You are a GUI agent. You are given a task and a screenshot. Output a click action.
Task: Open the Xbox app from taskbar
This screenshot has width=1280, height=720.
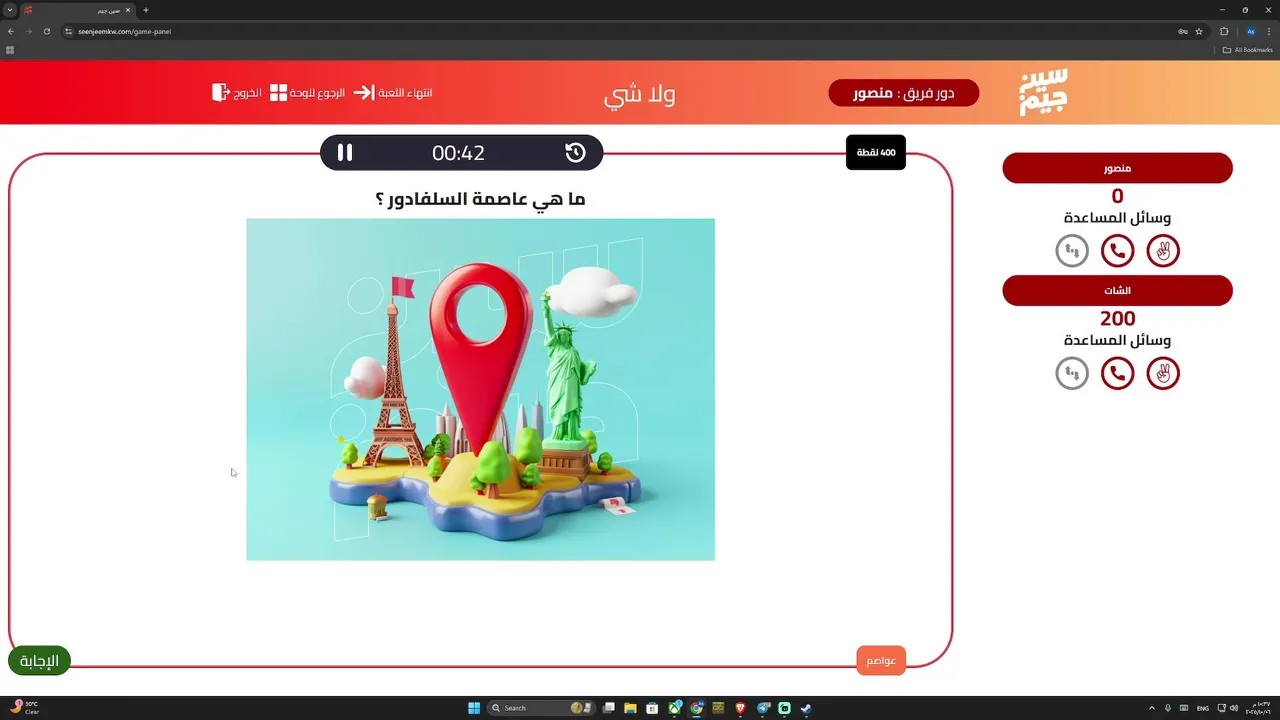point(675,708)
